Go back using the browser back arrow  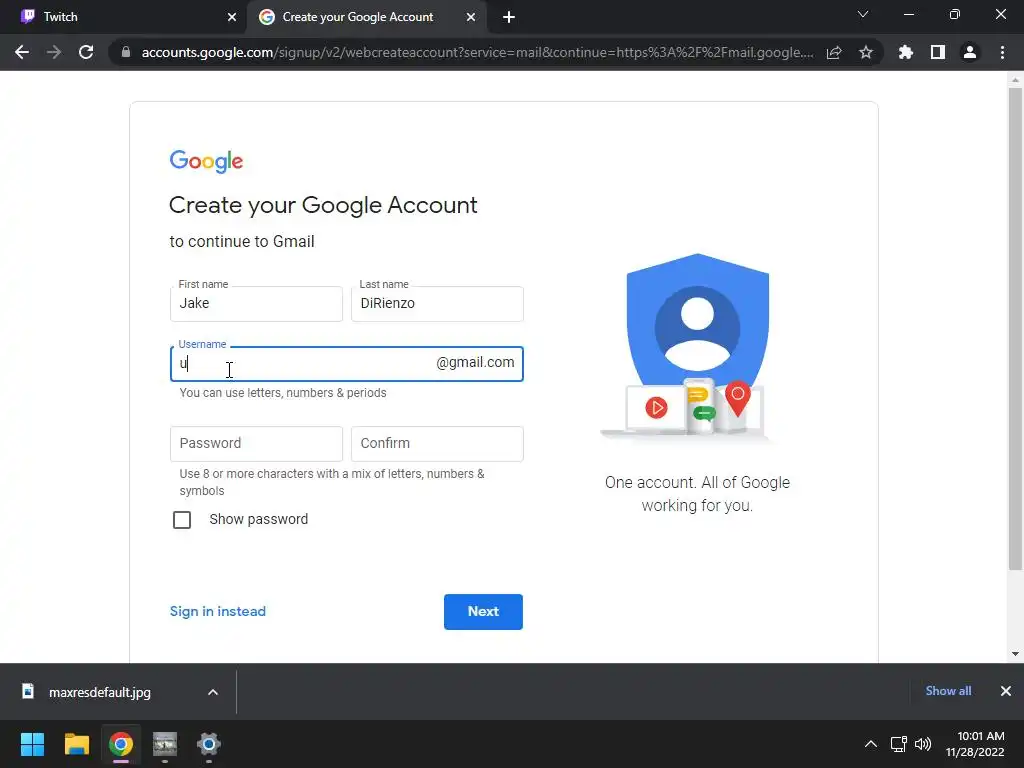coord(22,52)
